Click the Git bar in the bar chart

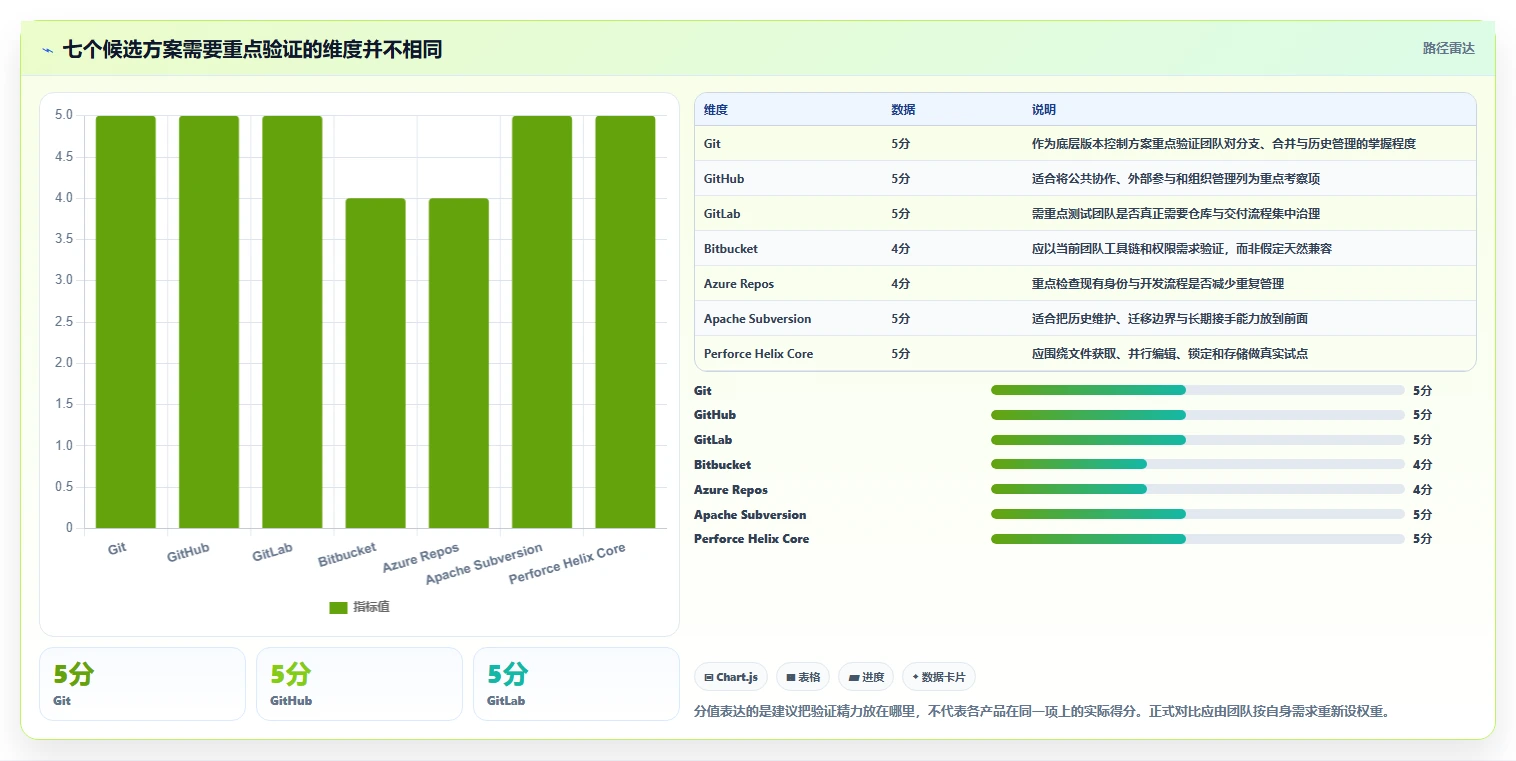coord(126,322)
